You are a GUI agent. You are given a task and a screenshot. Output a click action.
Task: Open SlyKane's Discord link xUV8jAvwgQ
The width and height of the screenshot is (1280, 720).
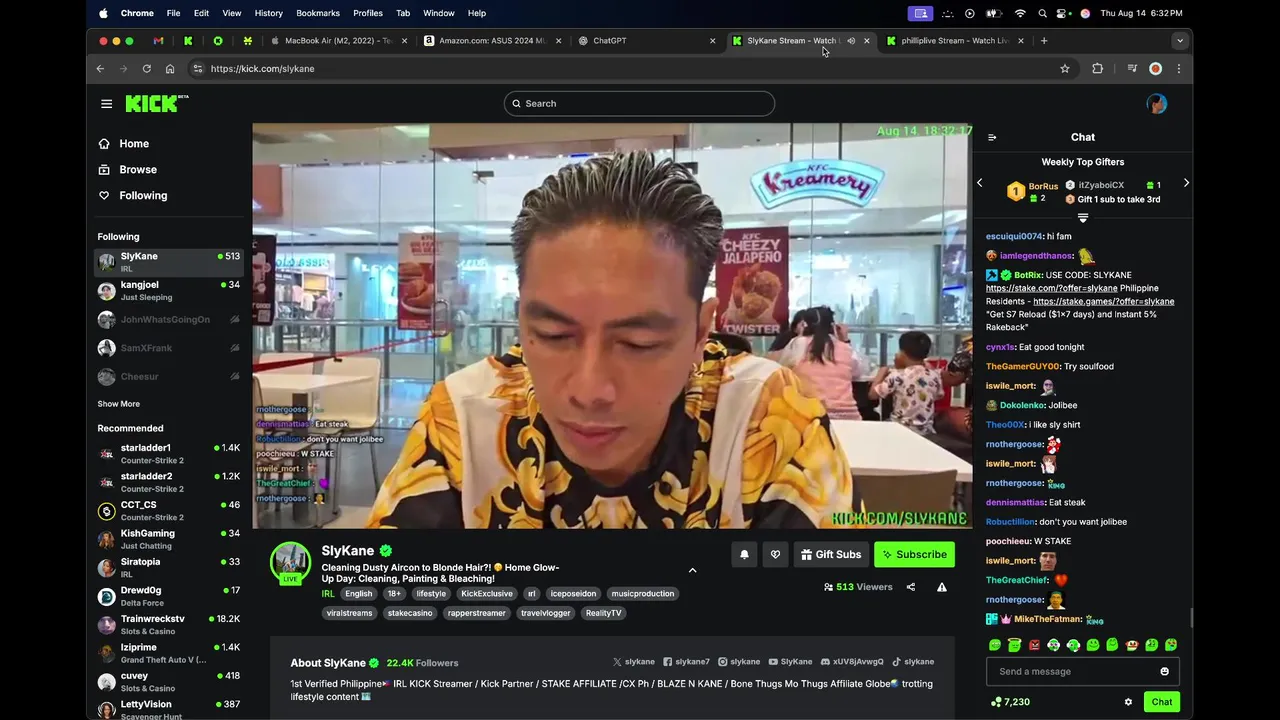tap(852, 662)
